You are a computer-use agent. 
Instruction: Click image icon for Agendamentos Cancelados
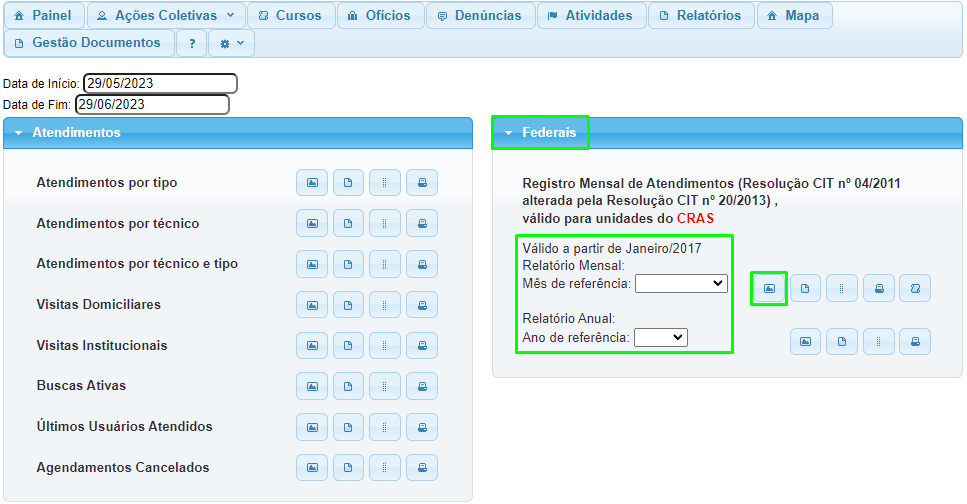click(x=312, y=468)
